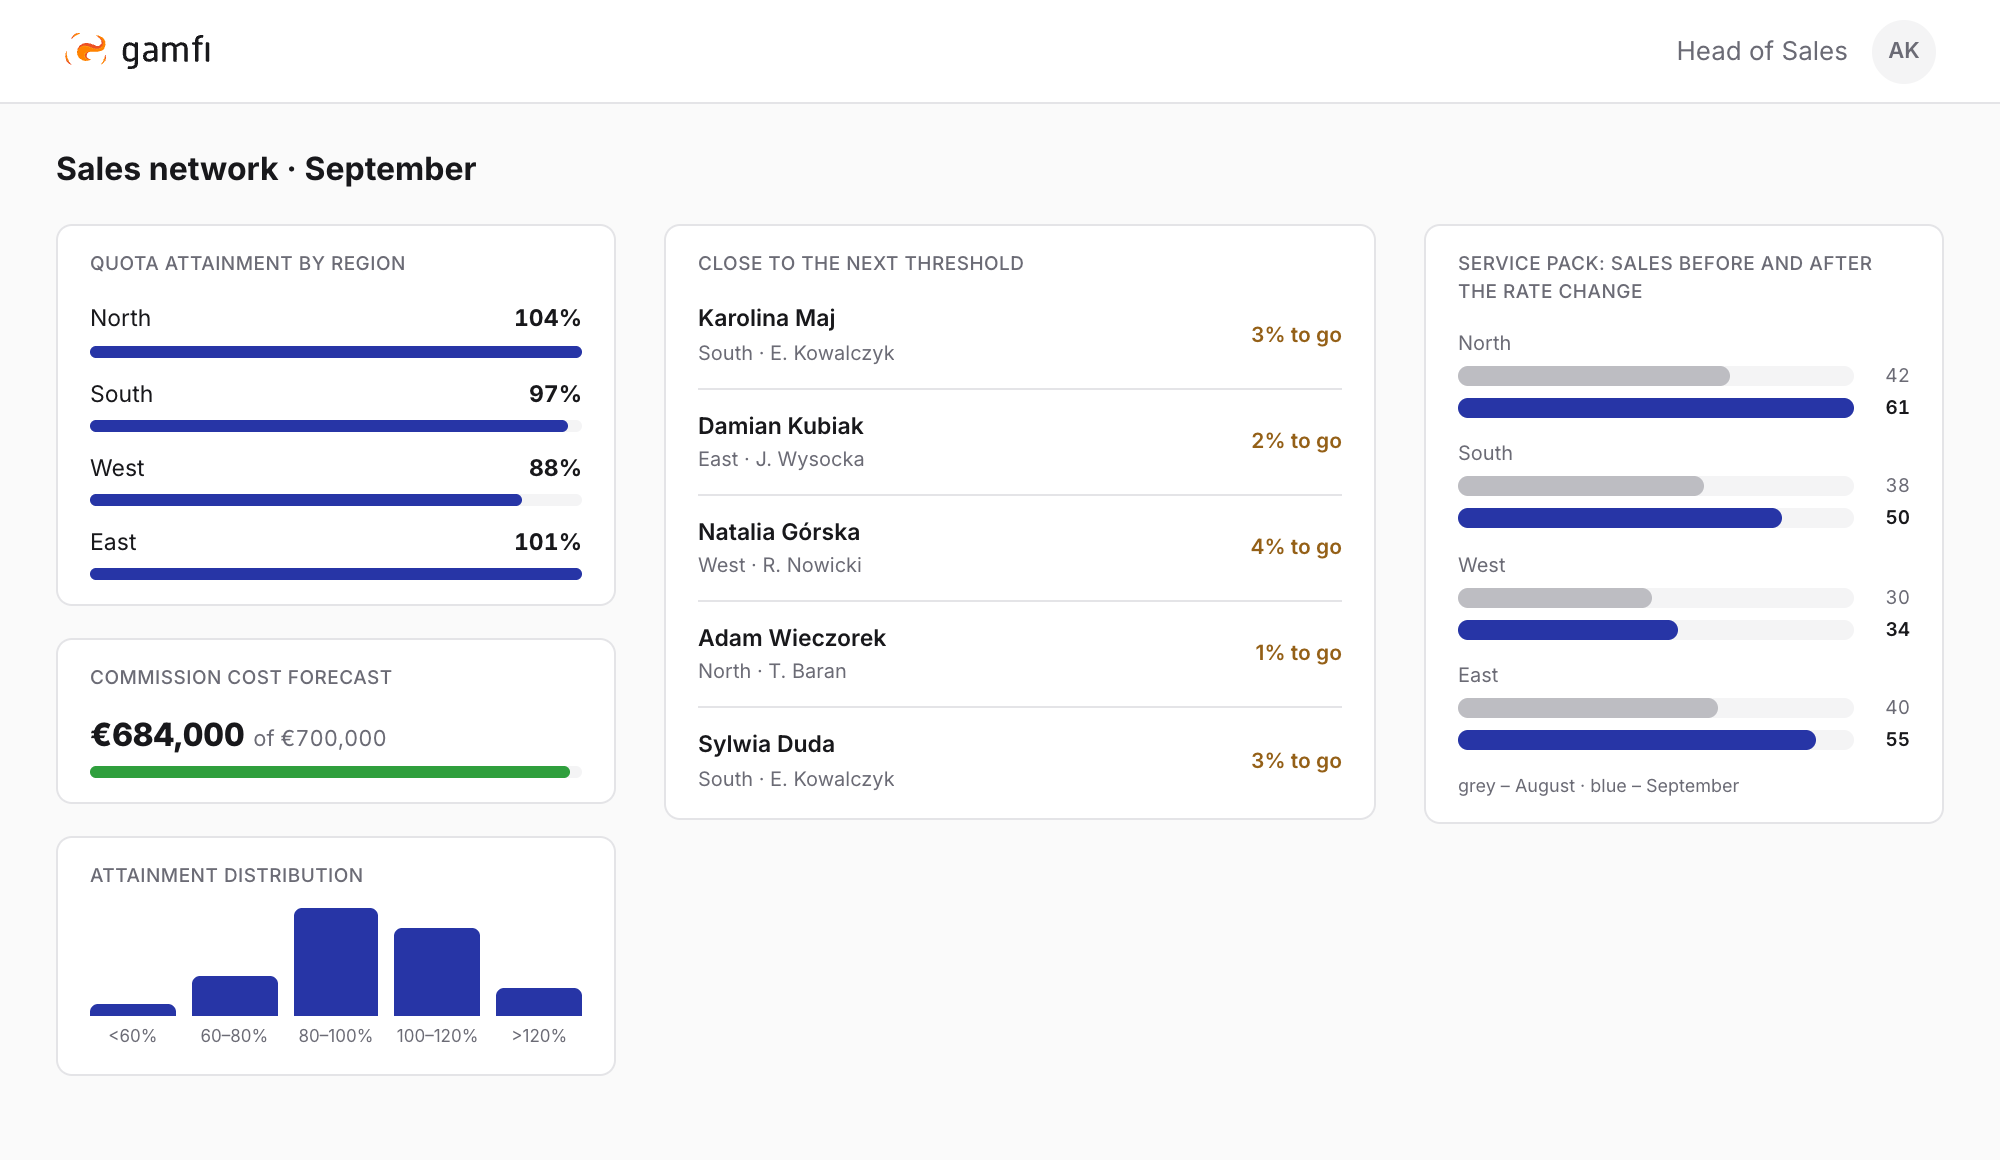Click the green commission forecast progress bar
Viewport: 2000px width, 1160px height.
click(336, 772)
